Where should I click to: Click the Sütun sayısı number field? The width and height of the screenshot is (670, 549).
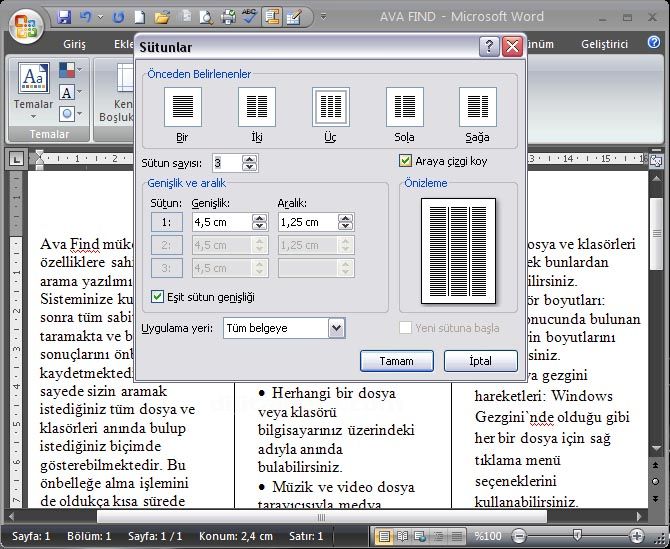[x=227, y=163]
